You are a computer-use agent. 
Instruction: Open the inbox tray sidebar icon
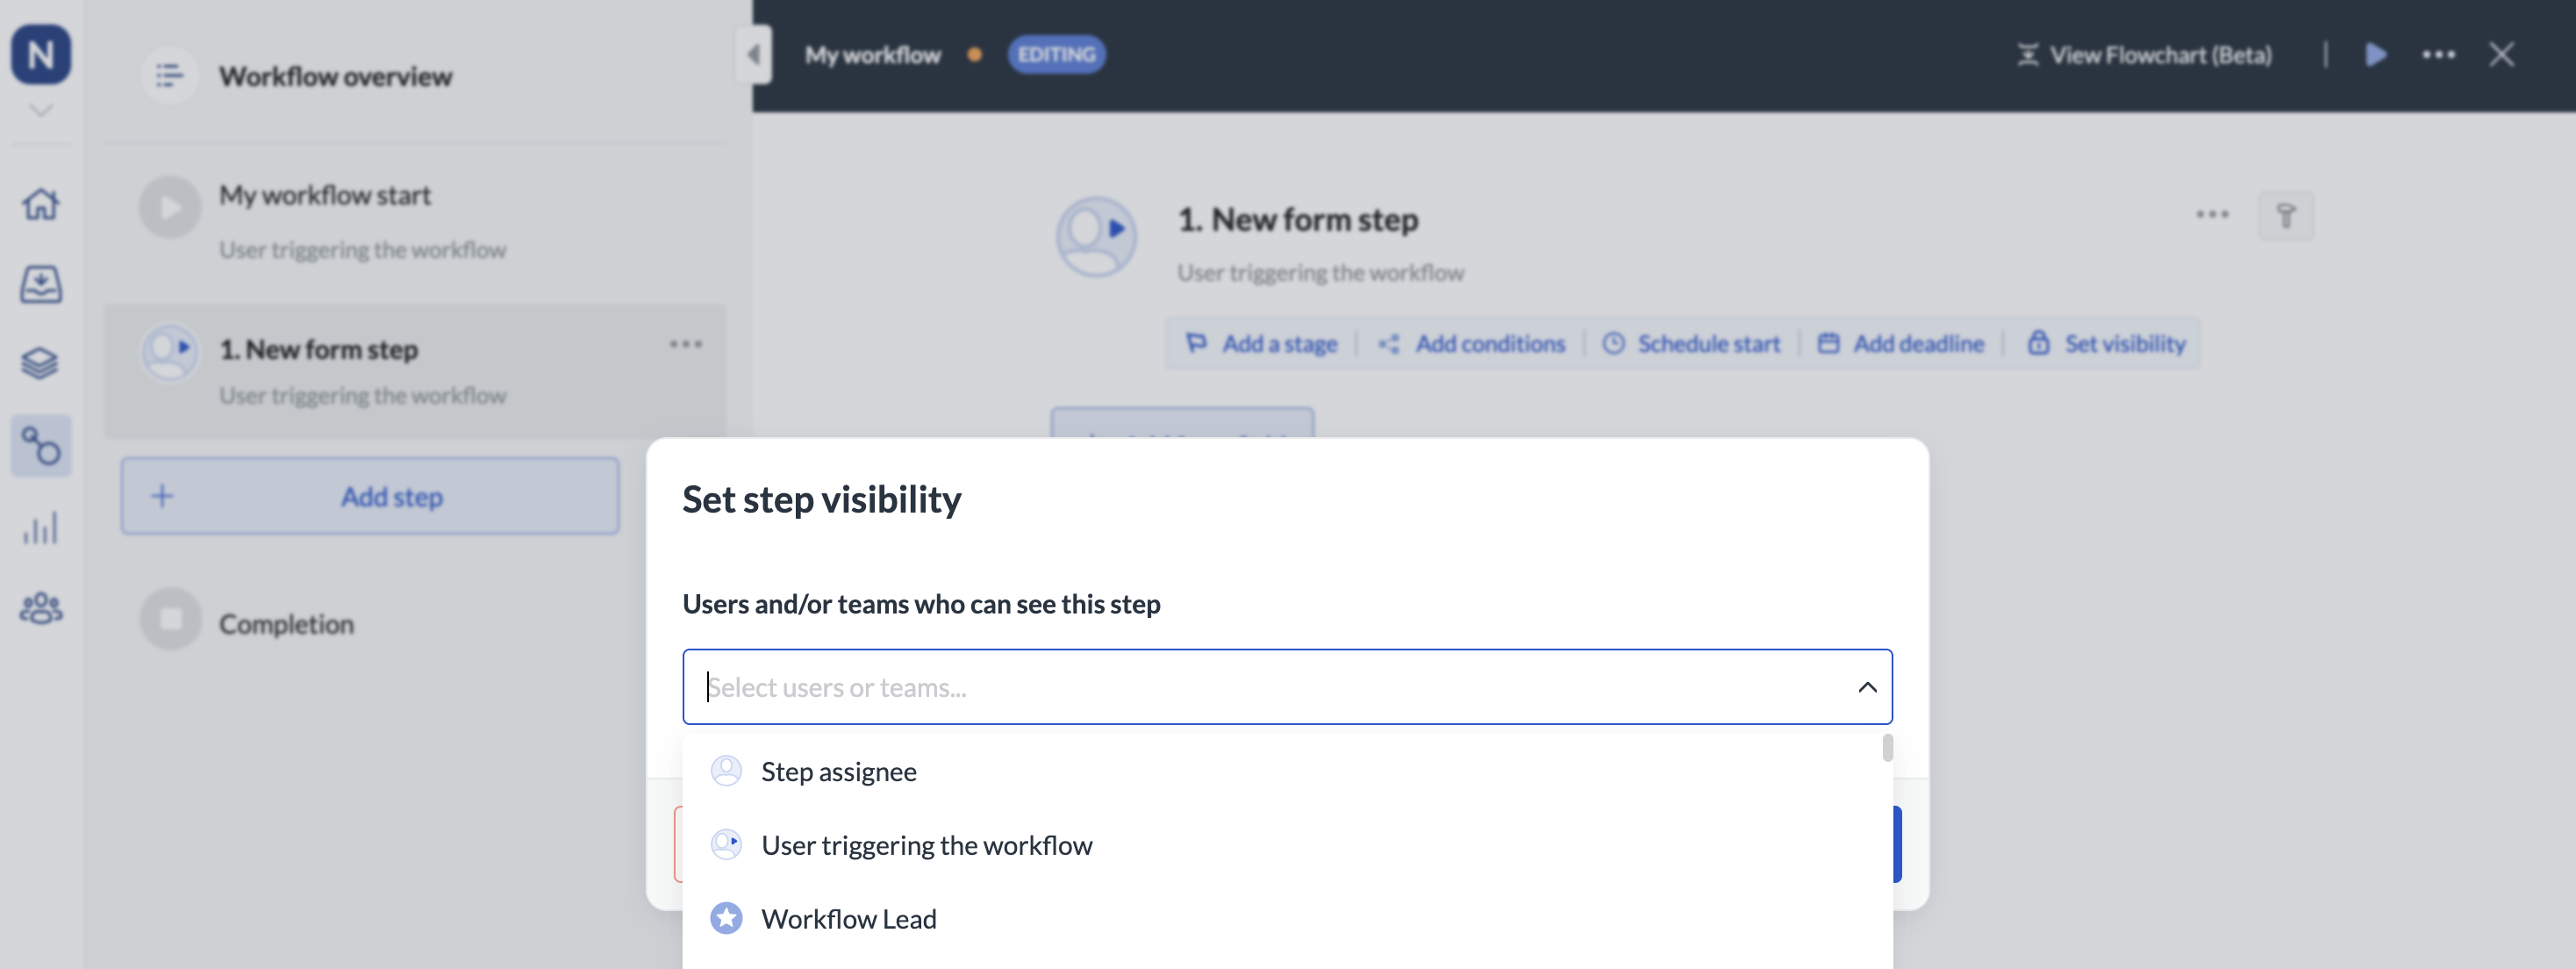[x=41, y=284]
